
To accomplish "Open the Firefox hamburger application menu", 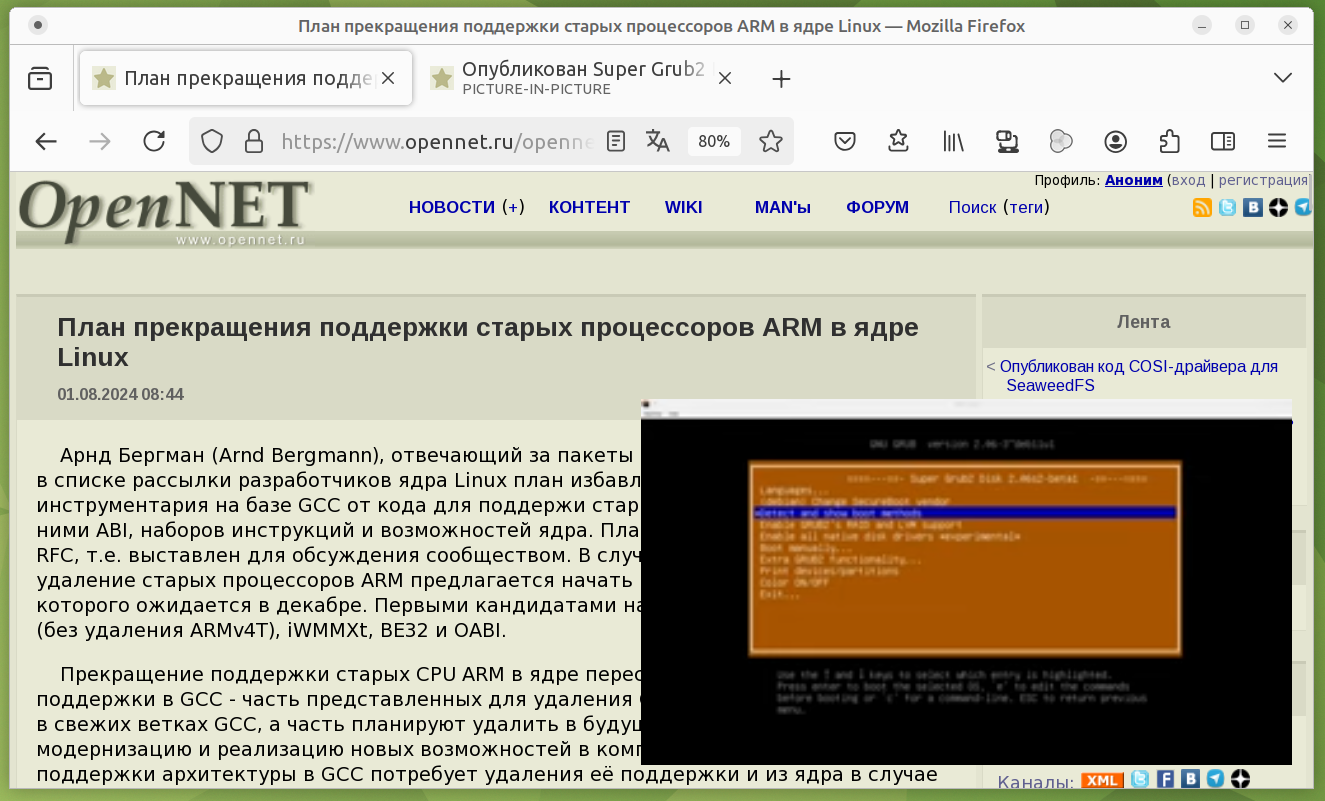I will pyautogui.click(x=1276, y=141).
